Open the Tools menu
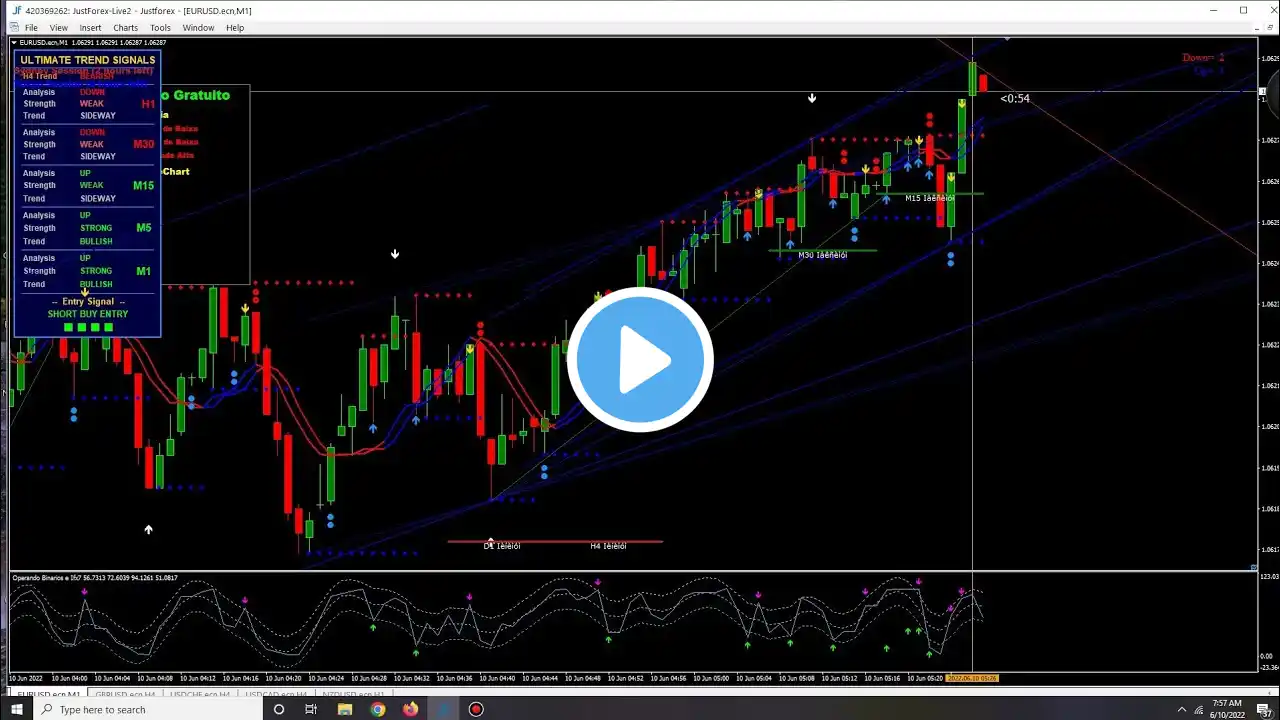1280x720 pixels. 160,28
